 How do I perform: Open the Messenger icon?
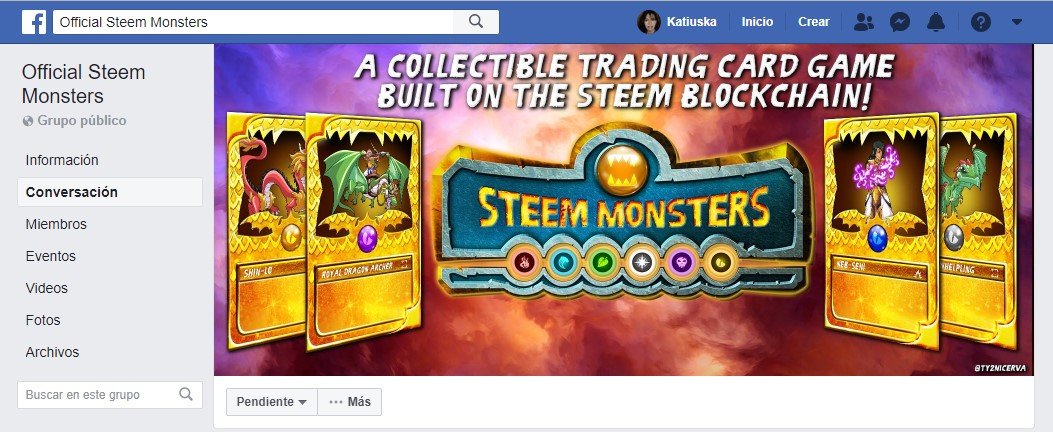point(900,22)
